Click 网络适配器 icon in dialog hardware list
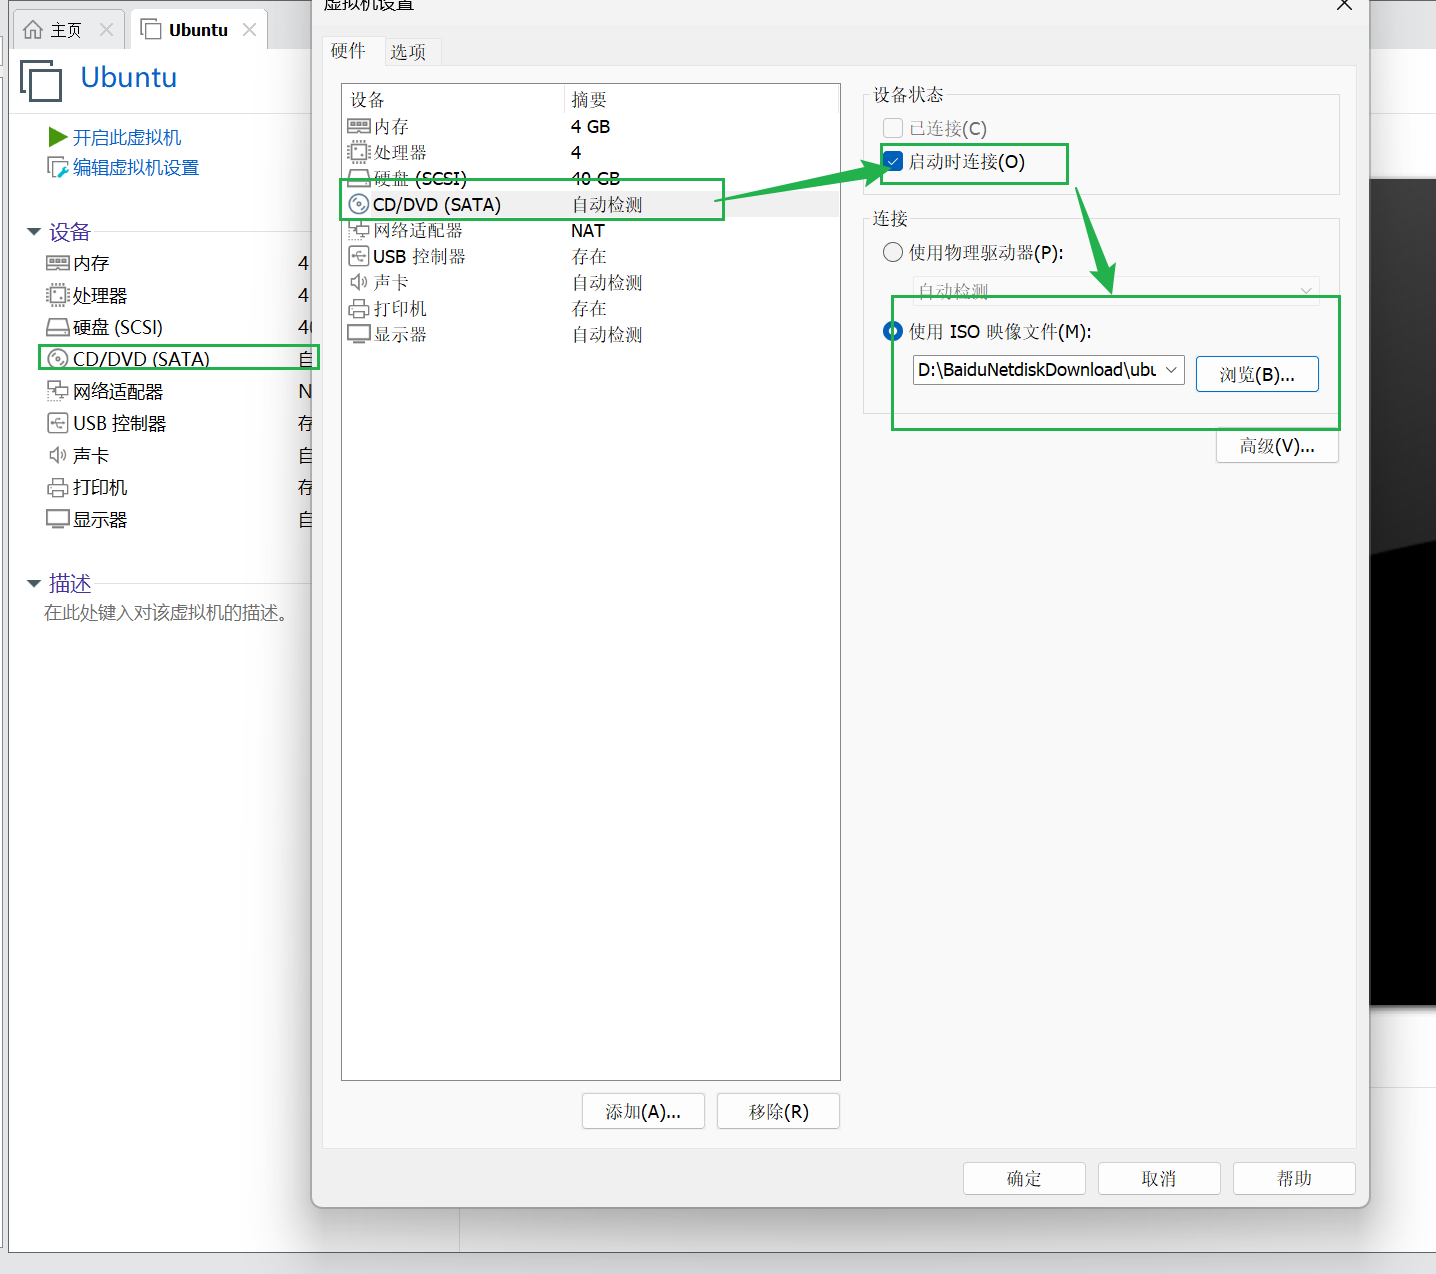Viewport: 1436px width, 1274px height. 359,230
